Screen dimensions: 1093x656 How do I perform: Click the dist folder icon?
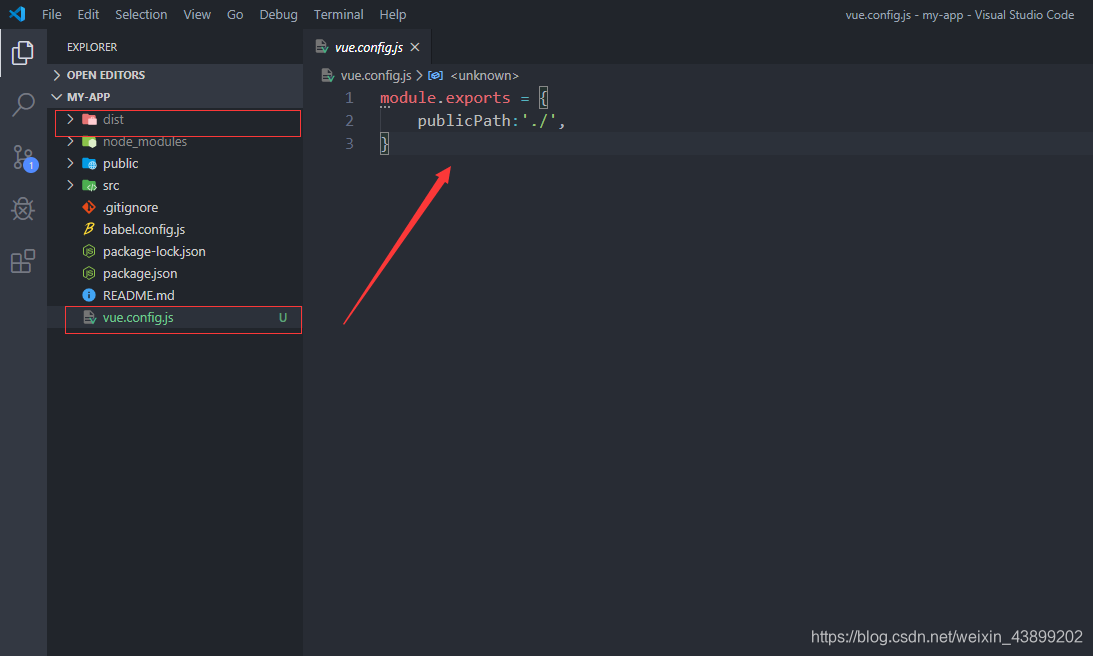(89, 119)
